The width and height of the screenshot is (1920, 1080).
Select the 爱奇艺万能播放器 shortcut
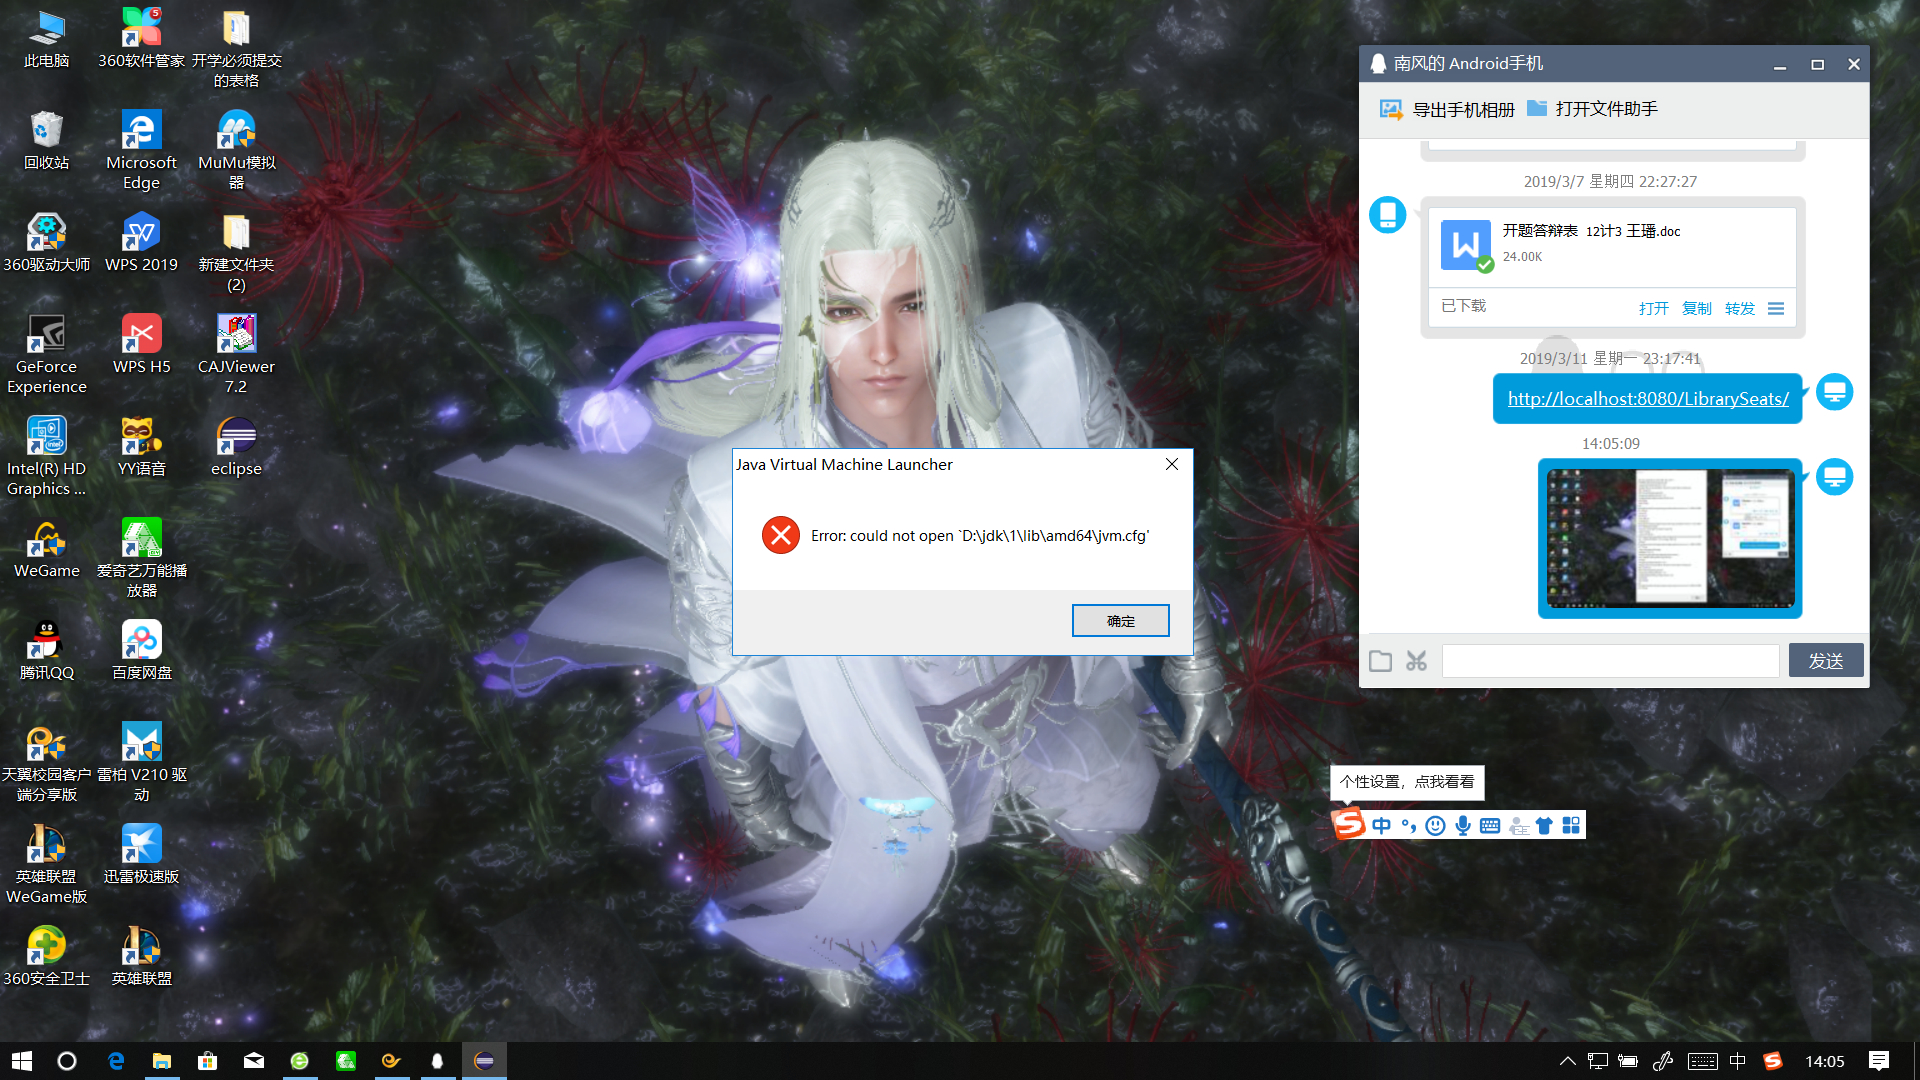[x=142, y=558]
